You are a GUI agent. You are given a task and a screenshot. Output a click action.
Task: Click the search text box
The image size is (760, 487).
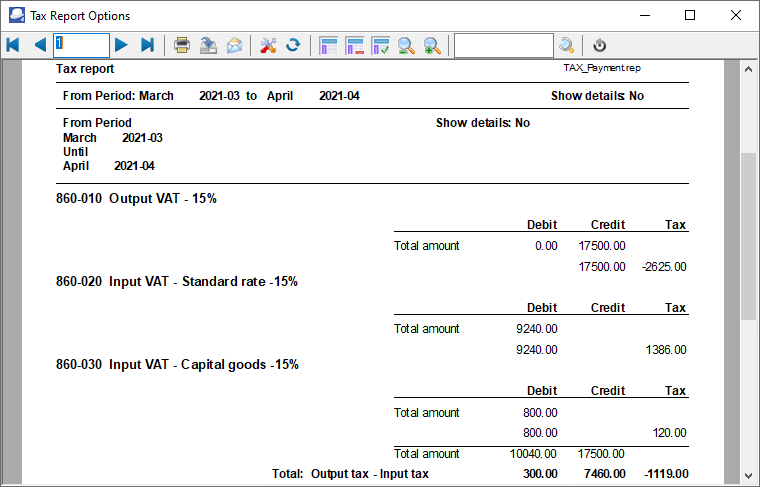pyautogui.click(x=503, y=45)
